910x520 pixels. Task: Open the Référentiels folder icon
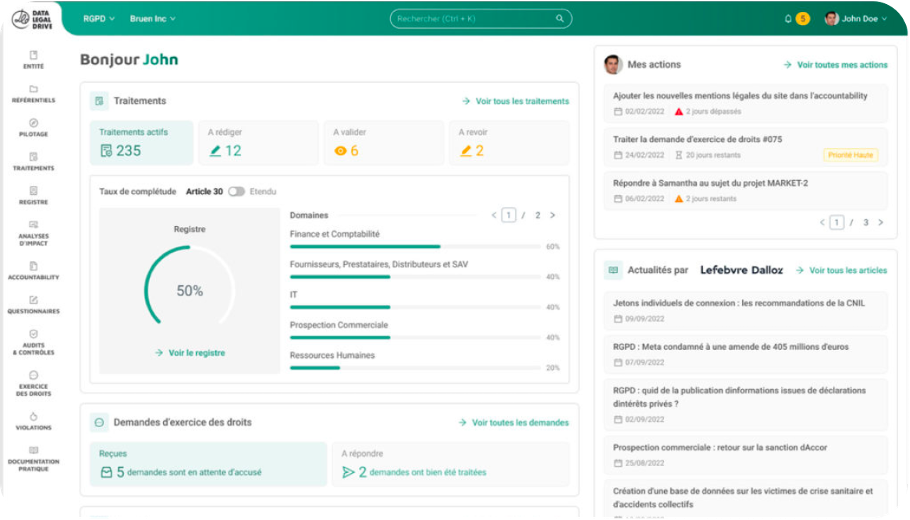coord(33,90)
